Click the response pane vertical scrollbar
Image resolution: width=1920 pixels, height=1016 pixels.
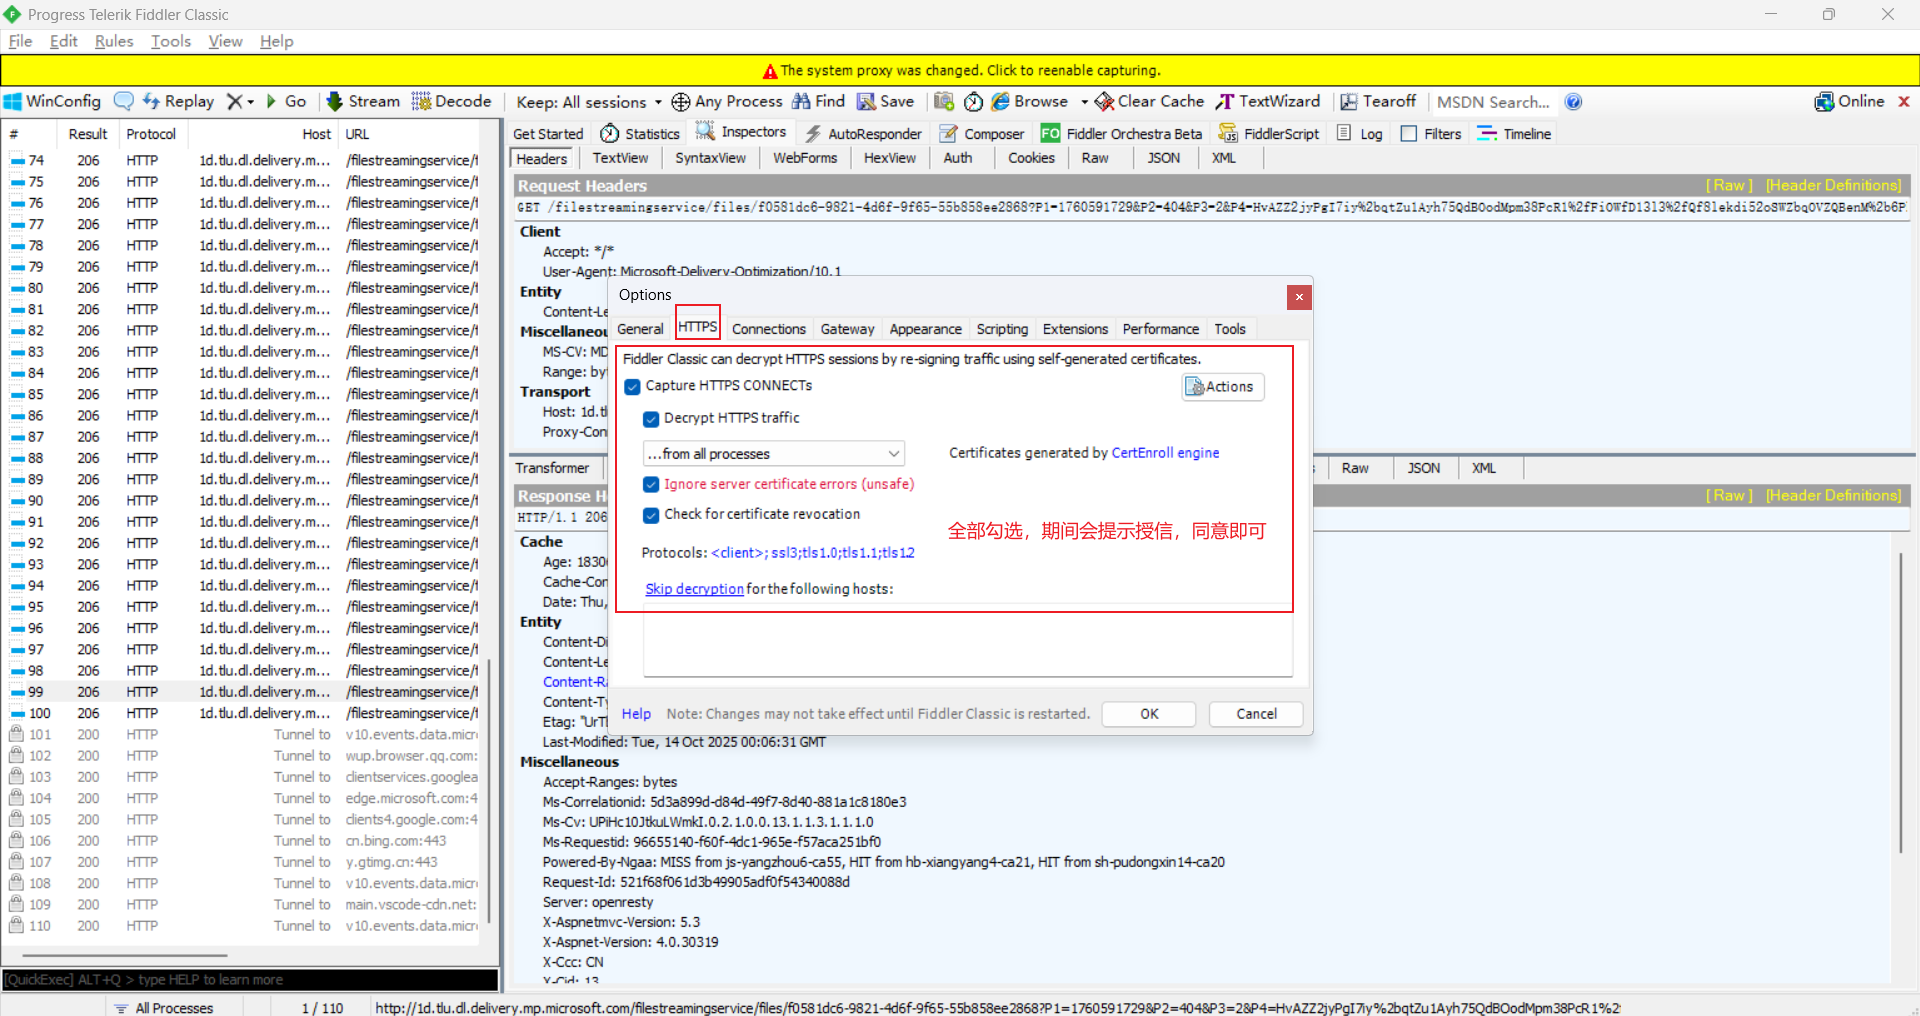click(x=1899, y=702)
